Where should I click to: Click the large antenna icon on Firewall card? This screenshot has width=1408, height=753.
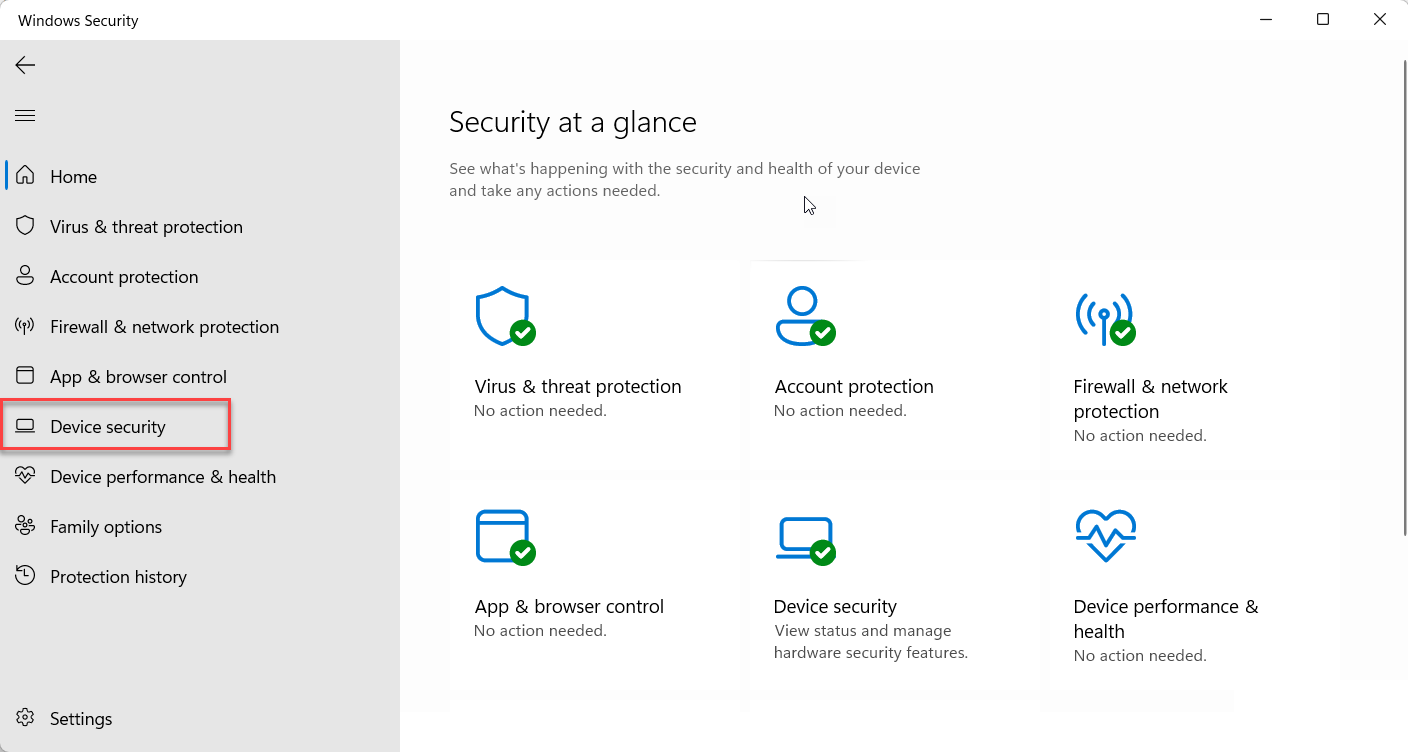pos(1105,318)
